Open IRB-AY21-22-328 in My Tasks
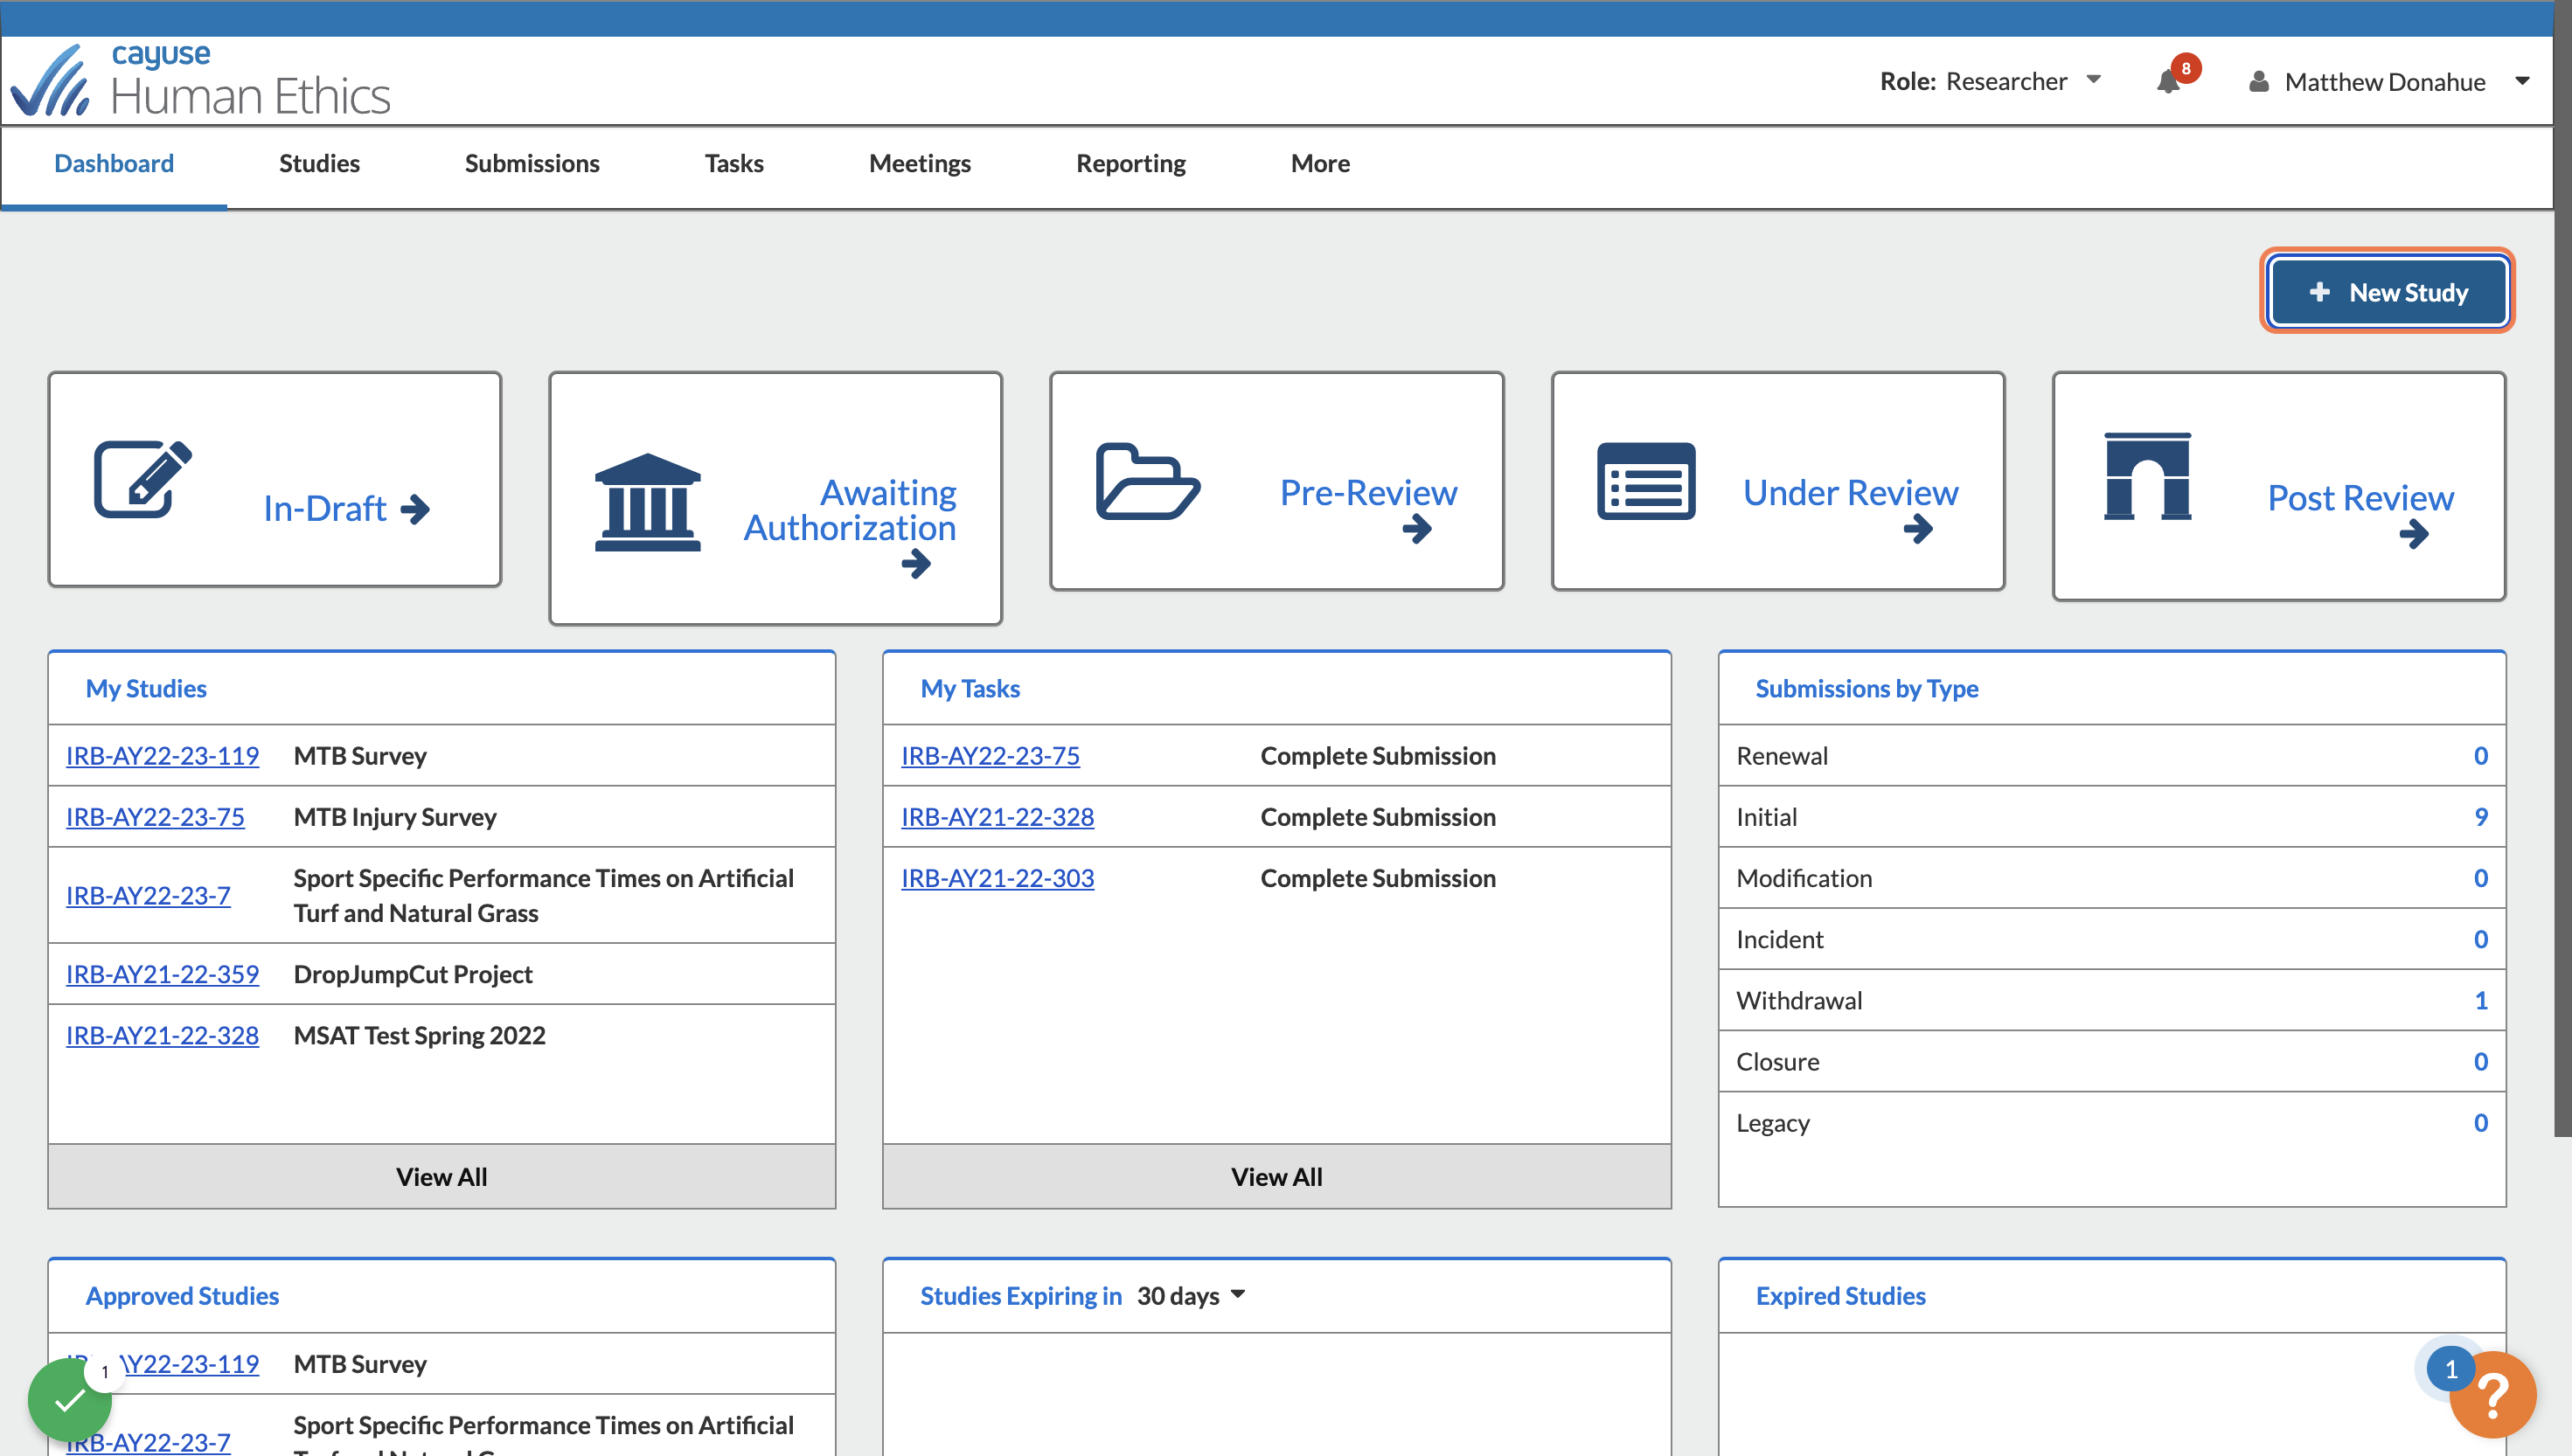Screen dimensions: 2572x1456 click(x=997, y=816)
